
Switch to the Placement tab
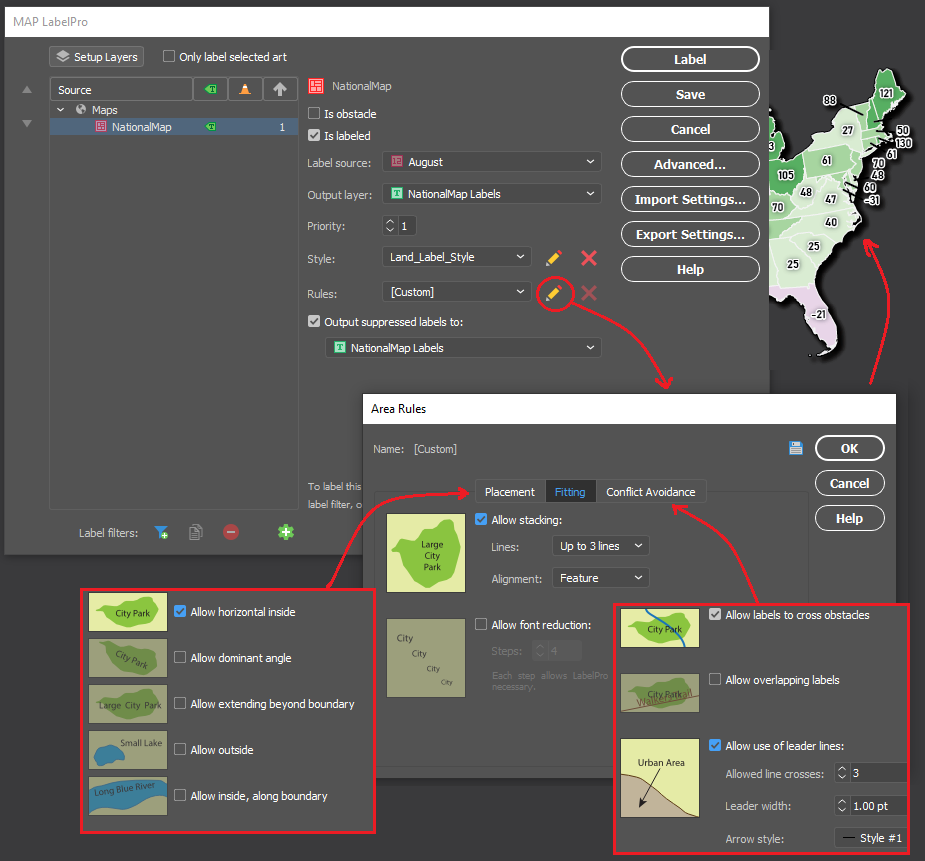click(x=510, y=492)
